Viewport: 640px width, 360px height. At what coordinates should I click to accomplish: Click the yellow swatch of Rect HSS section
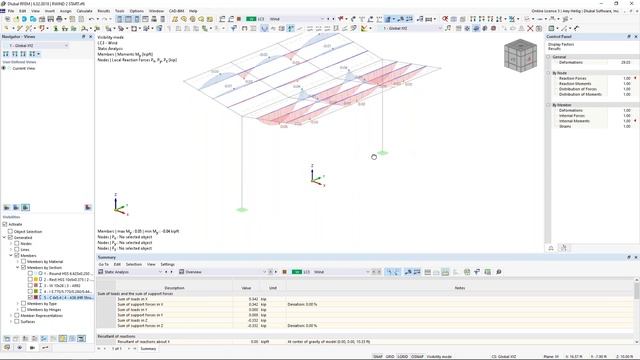tap(36, 280)
